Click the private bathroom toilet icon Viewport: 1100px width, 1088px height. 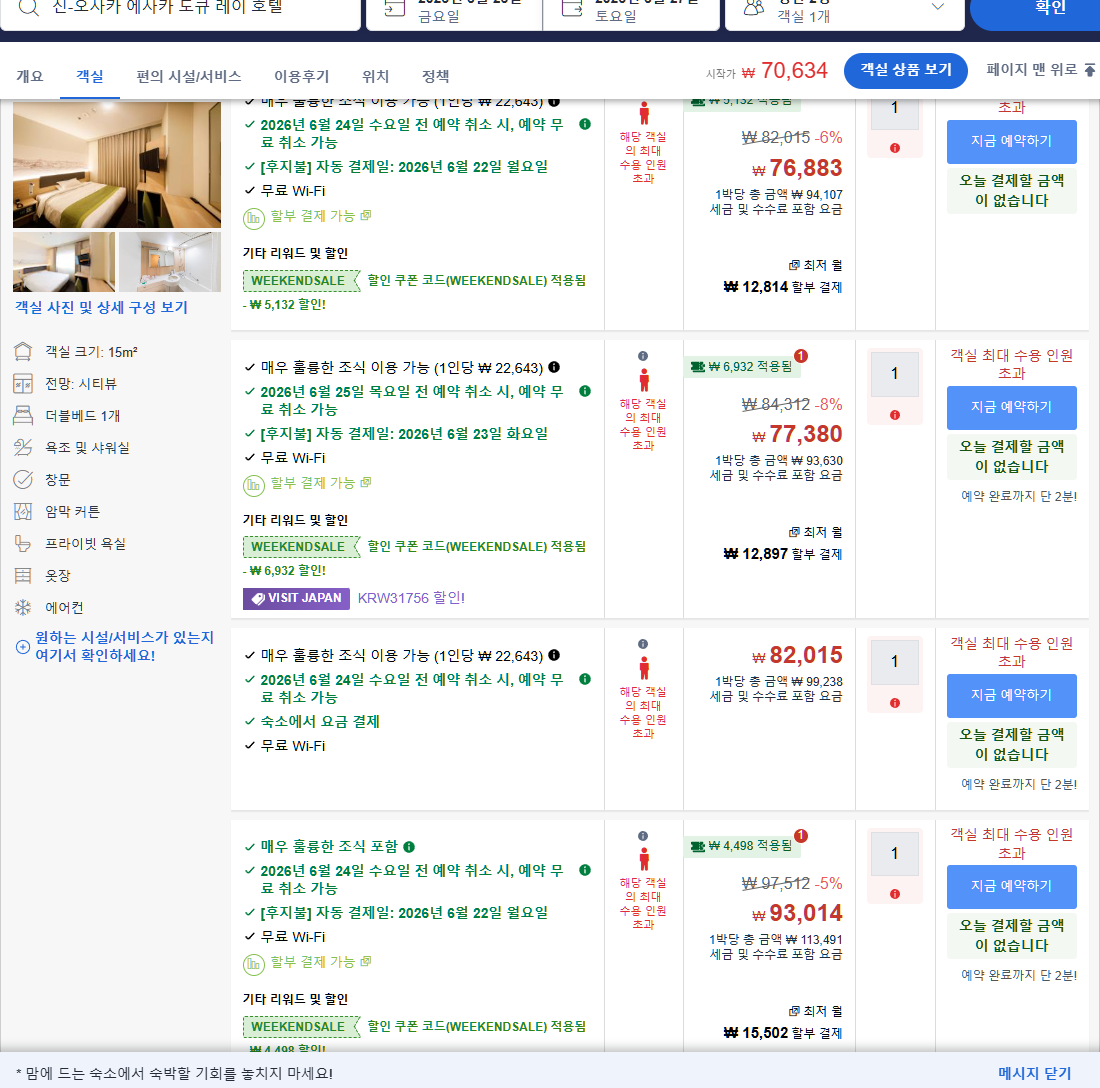click(x=23, y=544)
